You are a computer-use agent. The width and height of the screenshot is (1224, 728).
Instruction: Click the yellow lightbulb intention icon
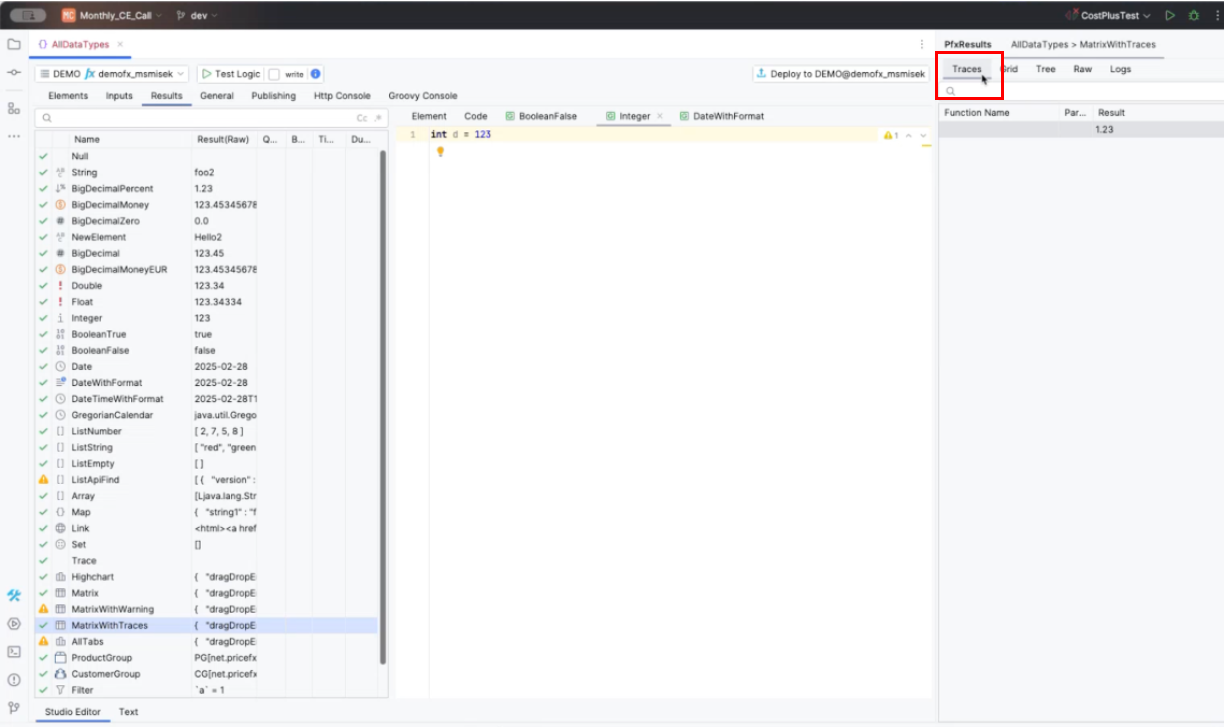(x=439, y=152)
